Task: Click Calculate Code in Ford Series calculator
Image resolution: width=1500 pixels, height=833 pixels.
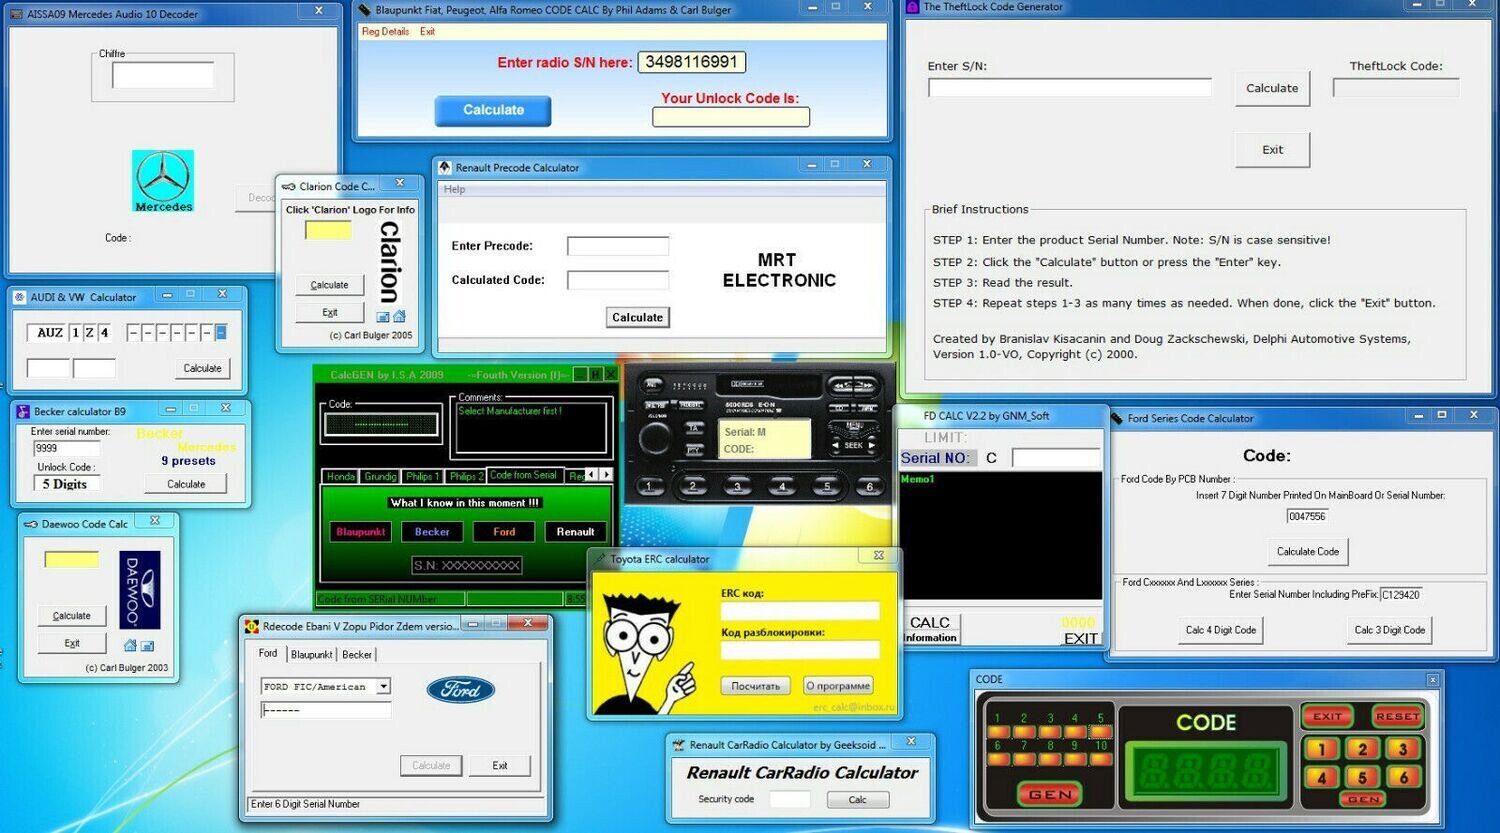Action: click(x=1308, y=551)
